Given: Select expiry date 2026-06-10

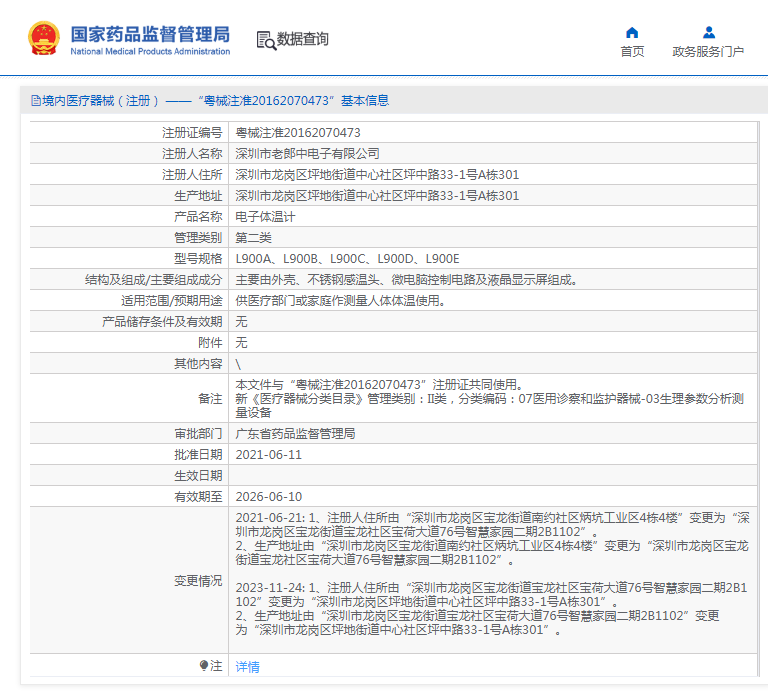Looking at the screenshot, I should (x=268, y=497).
